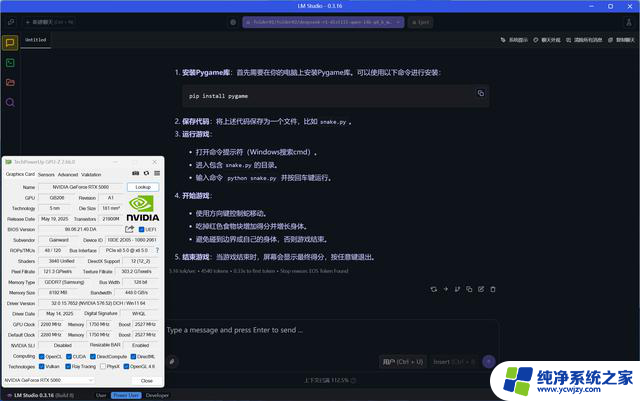Click the context usage info icon
Image resolution: width=640 pixels, height=401 pixels.
353,380
